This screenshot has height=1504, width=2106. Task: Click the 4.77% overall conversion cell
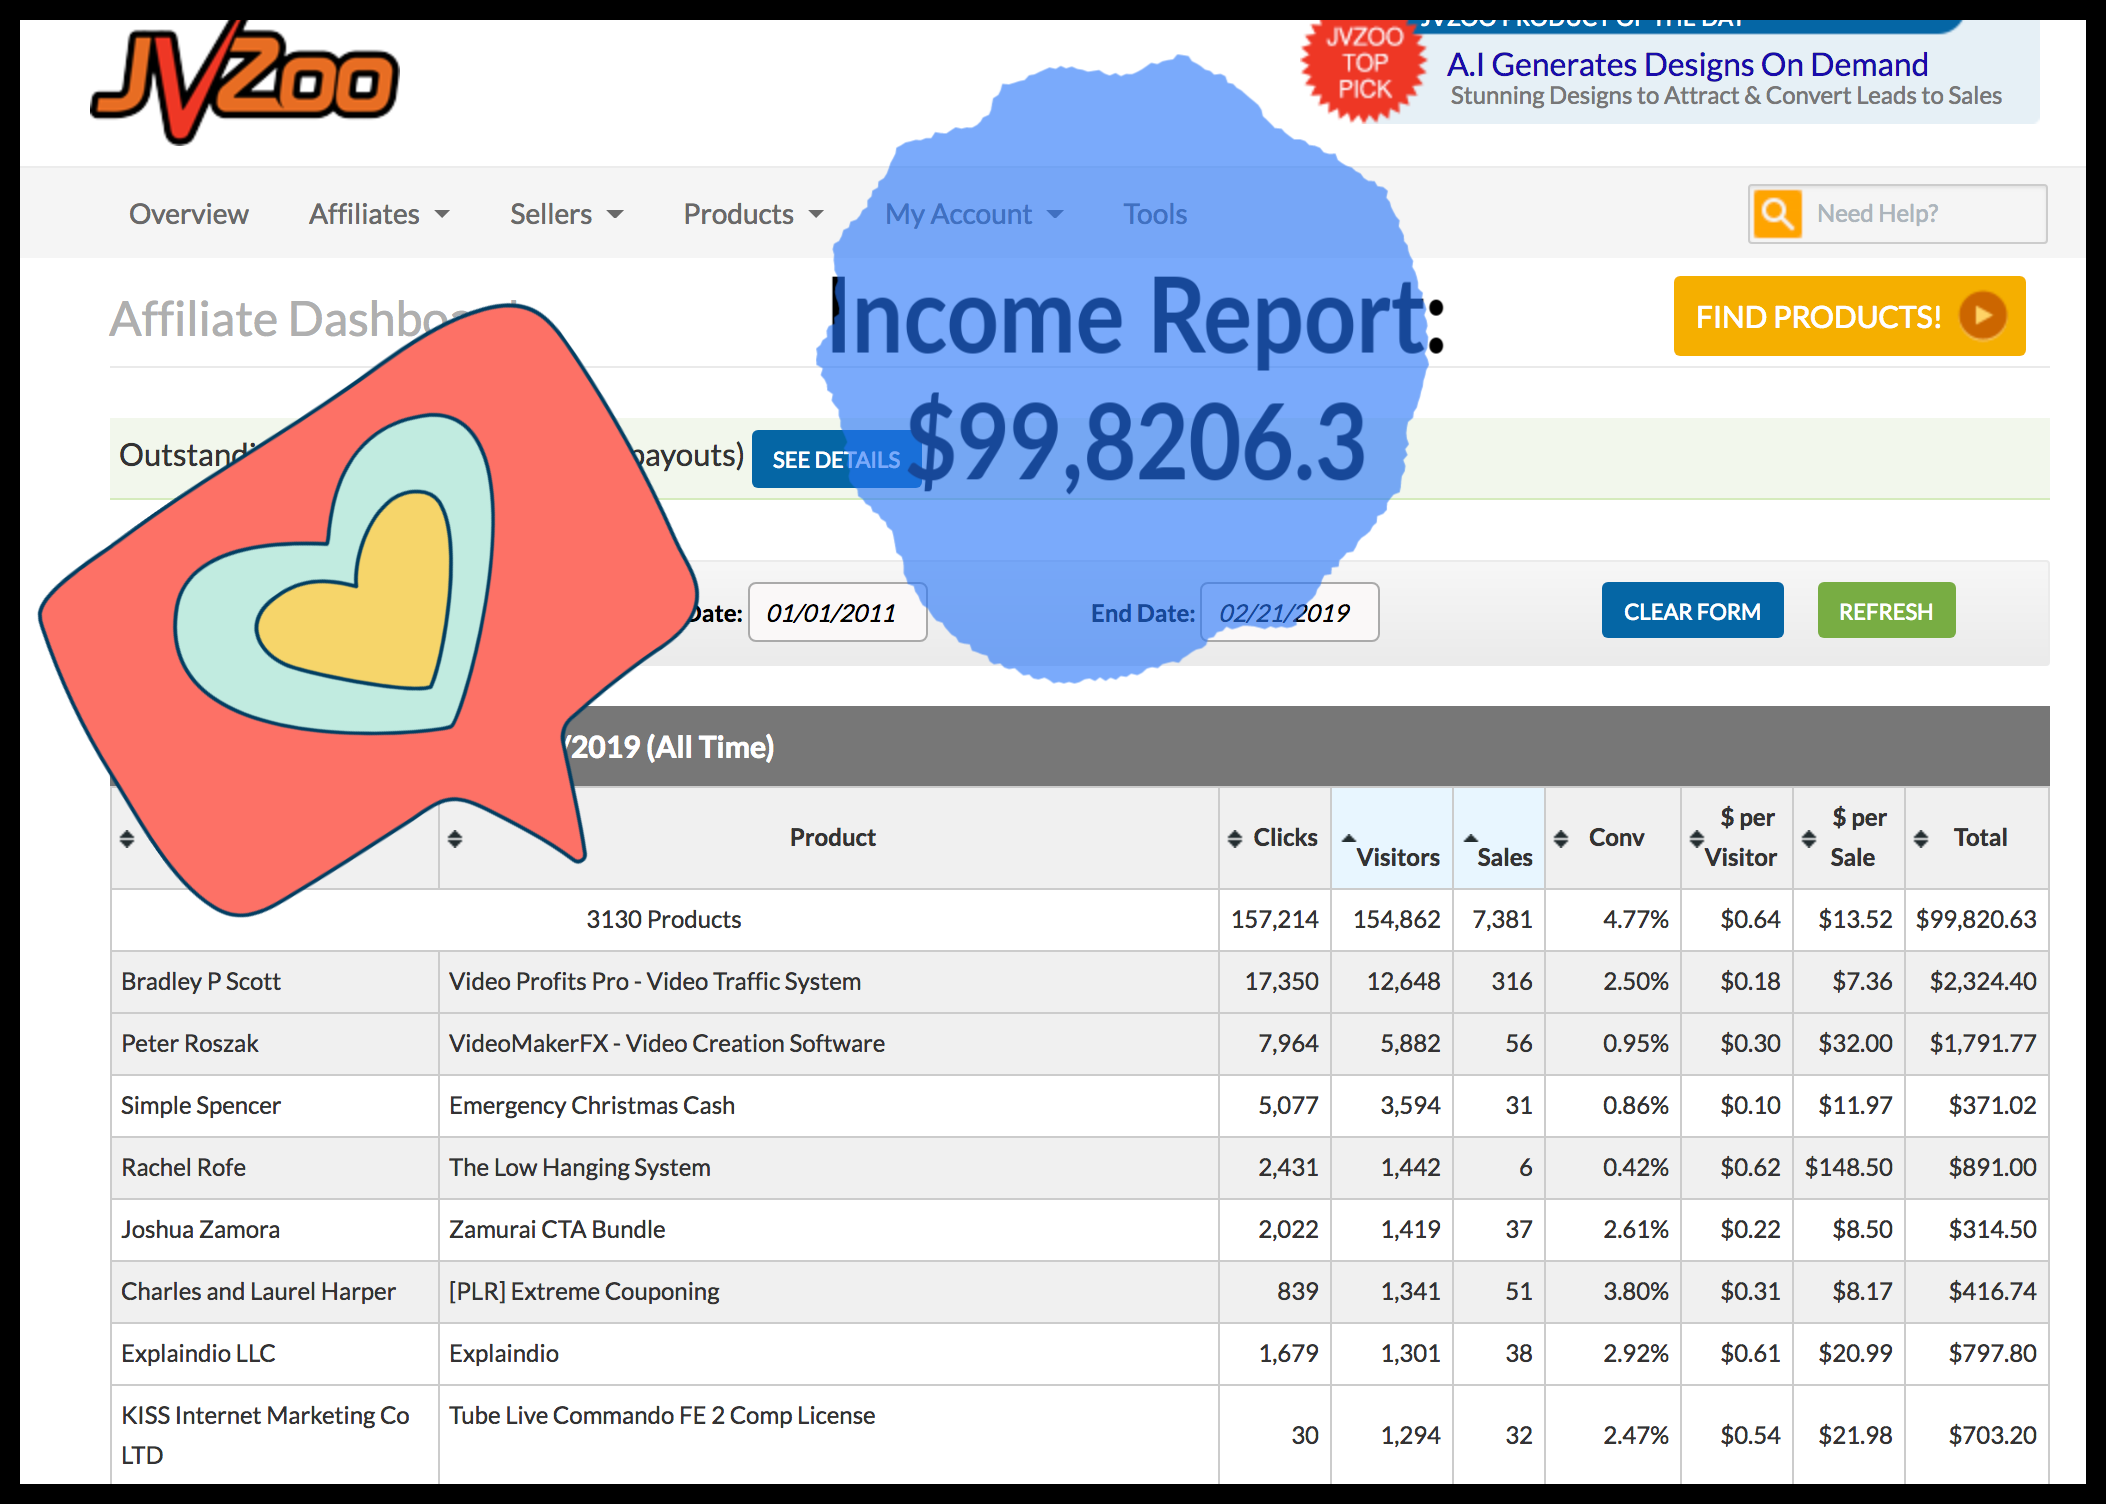pos(1612,919)
